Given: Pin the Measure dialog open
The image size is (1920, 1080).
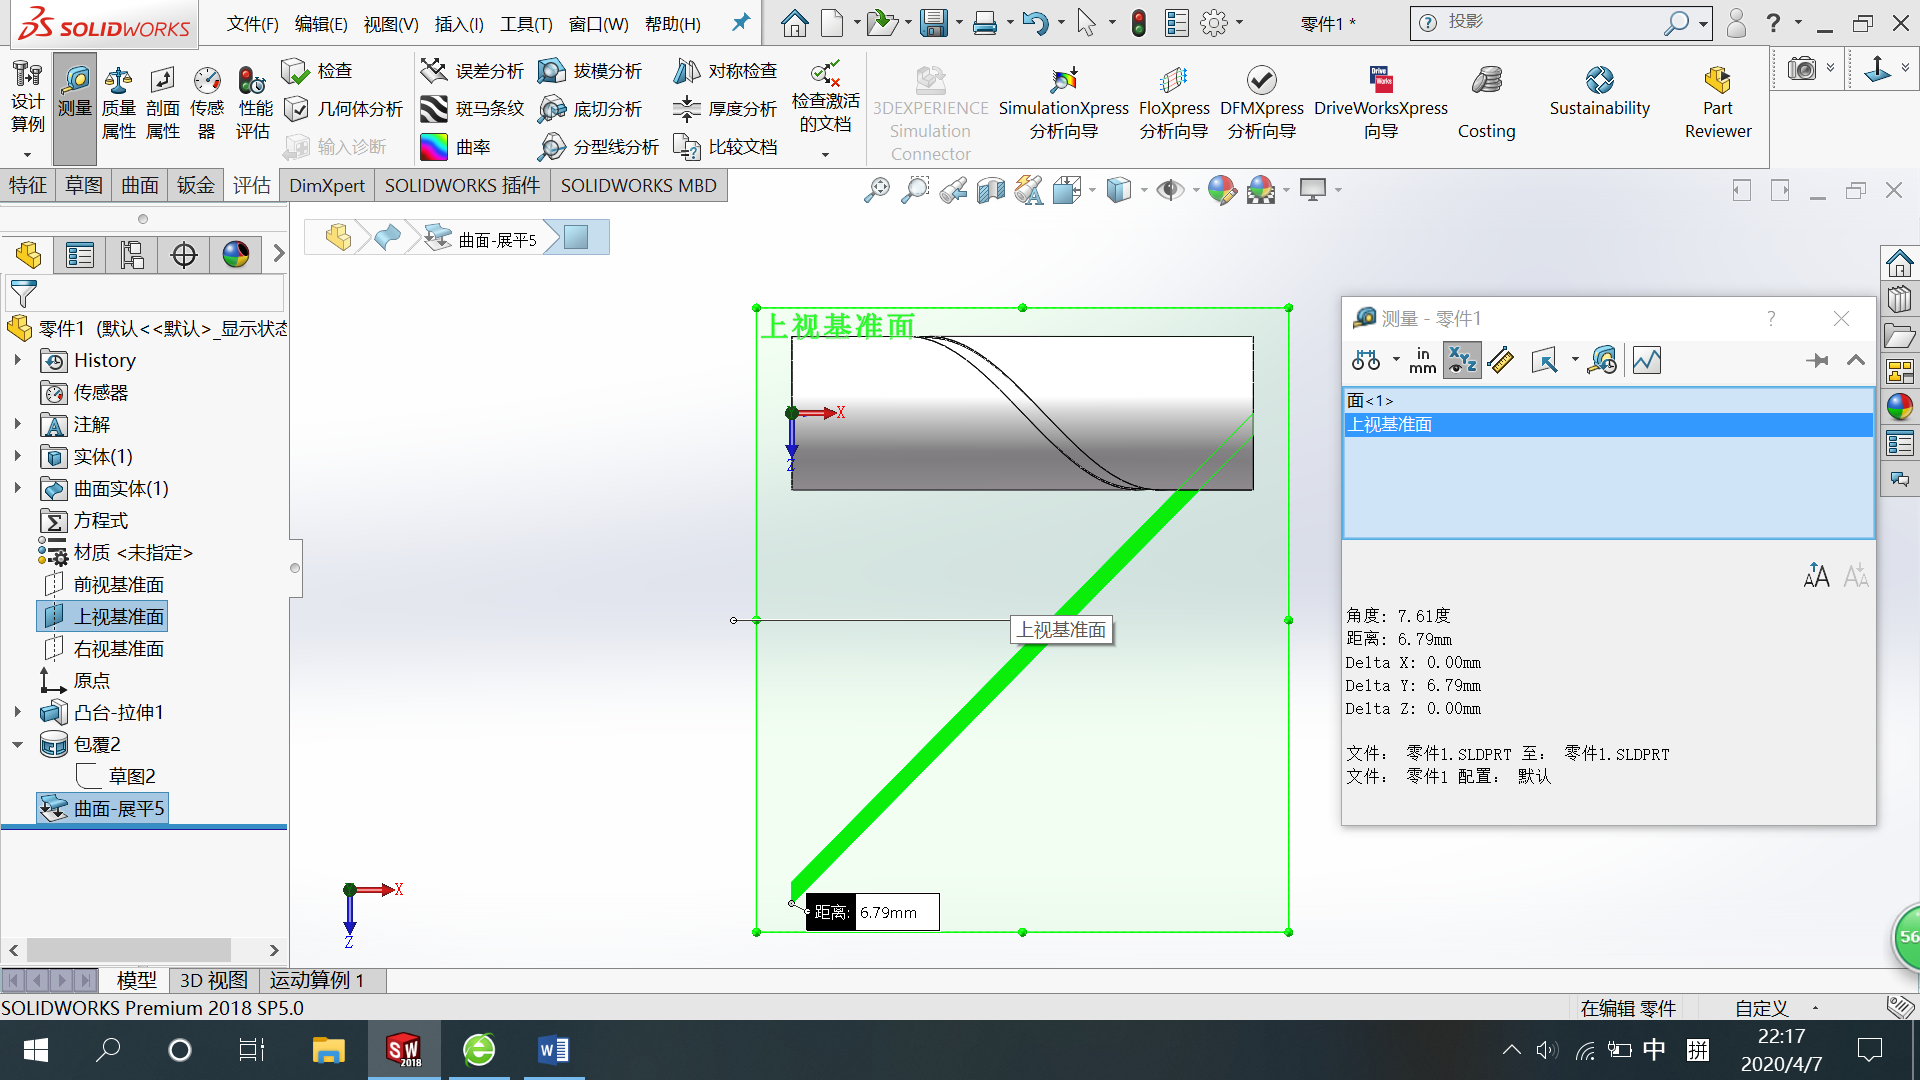Looking at the screenshot, I should (1817, 361).
